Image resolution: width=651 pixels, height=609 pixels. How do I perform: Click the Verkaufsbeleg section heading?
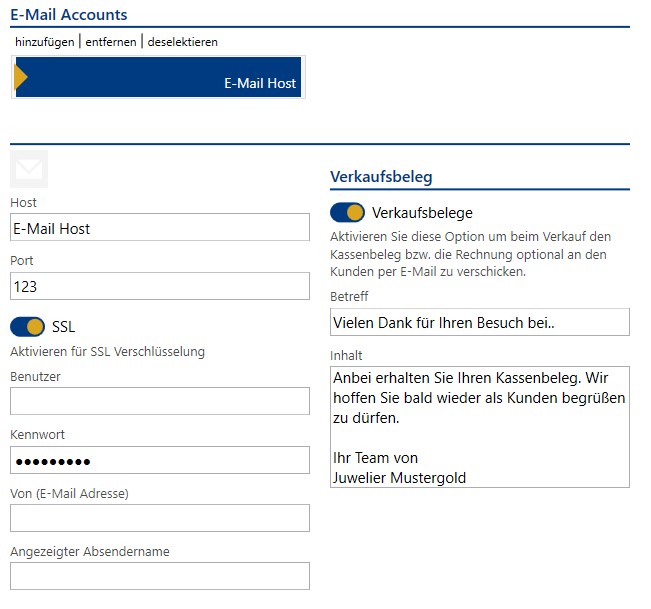(381, 176)
